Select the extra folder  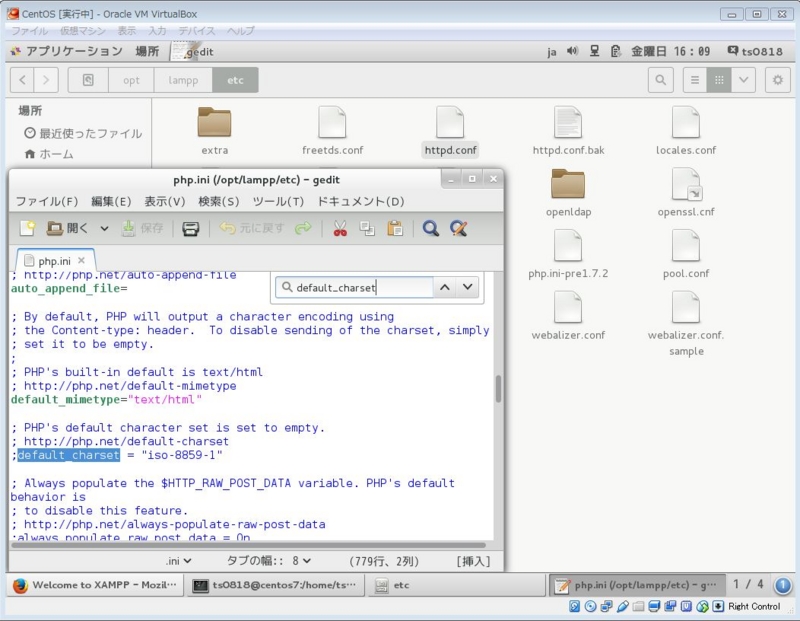coord(215,131)
